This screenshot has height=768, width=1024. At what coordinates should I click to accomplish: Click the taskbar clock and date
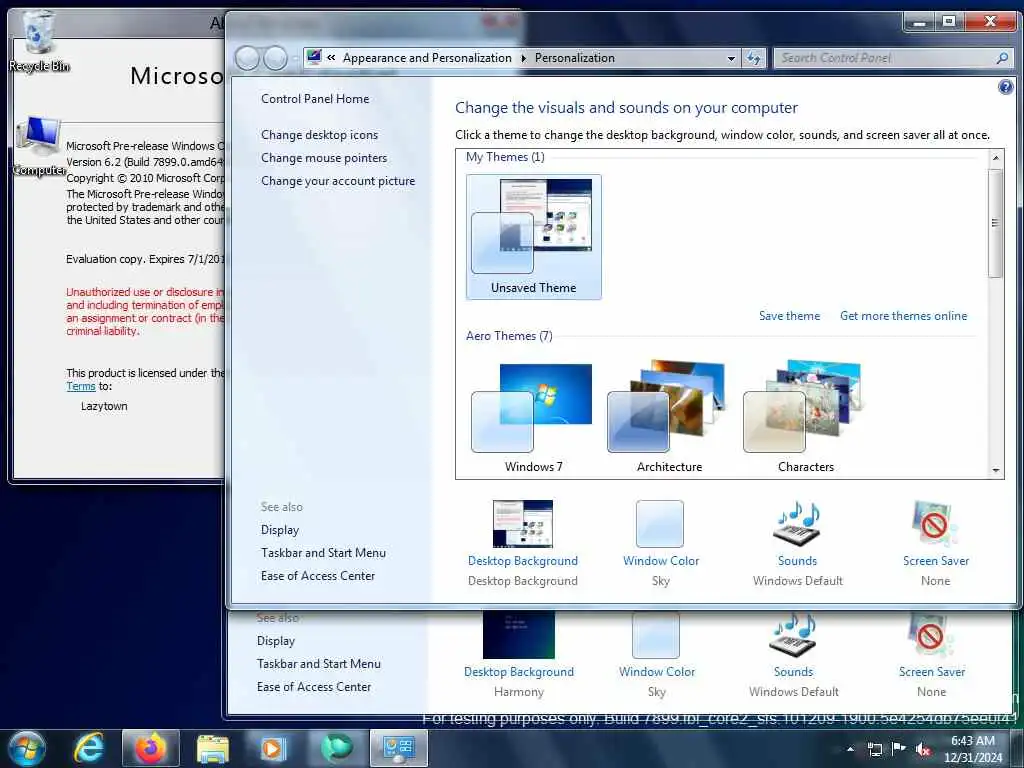(x=972, y=749)
